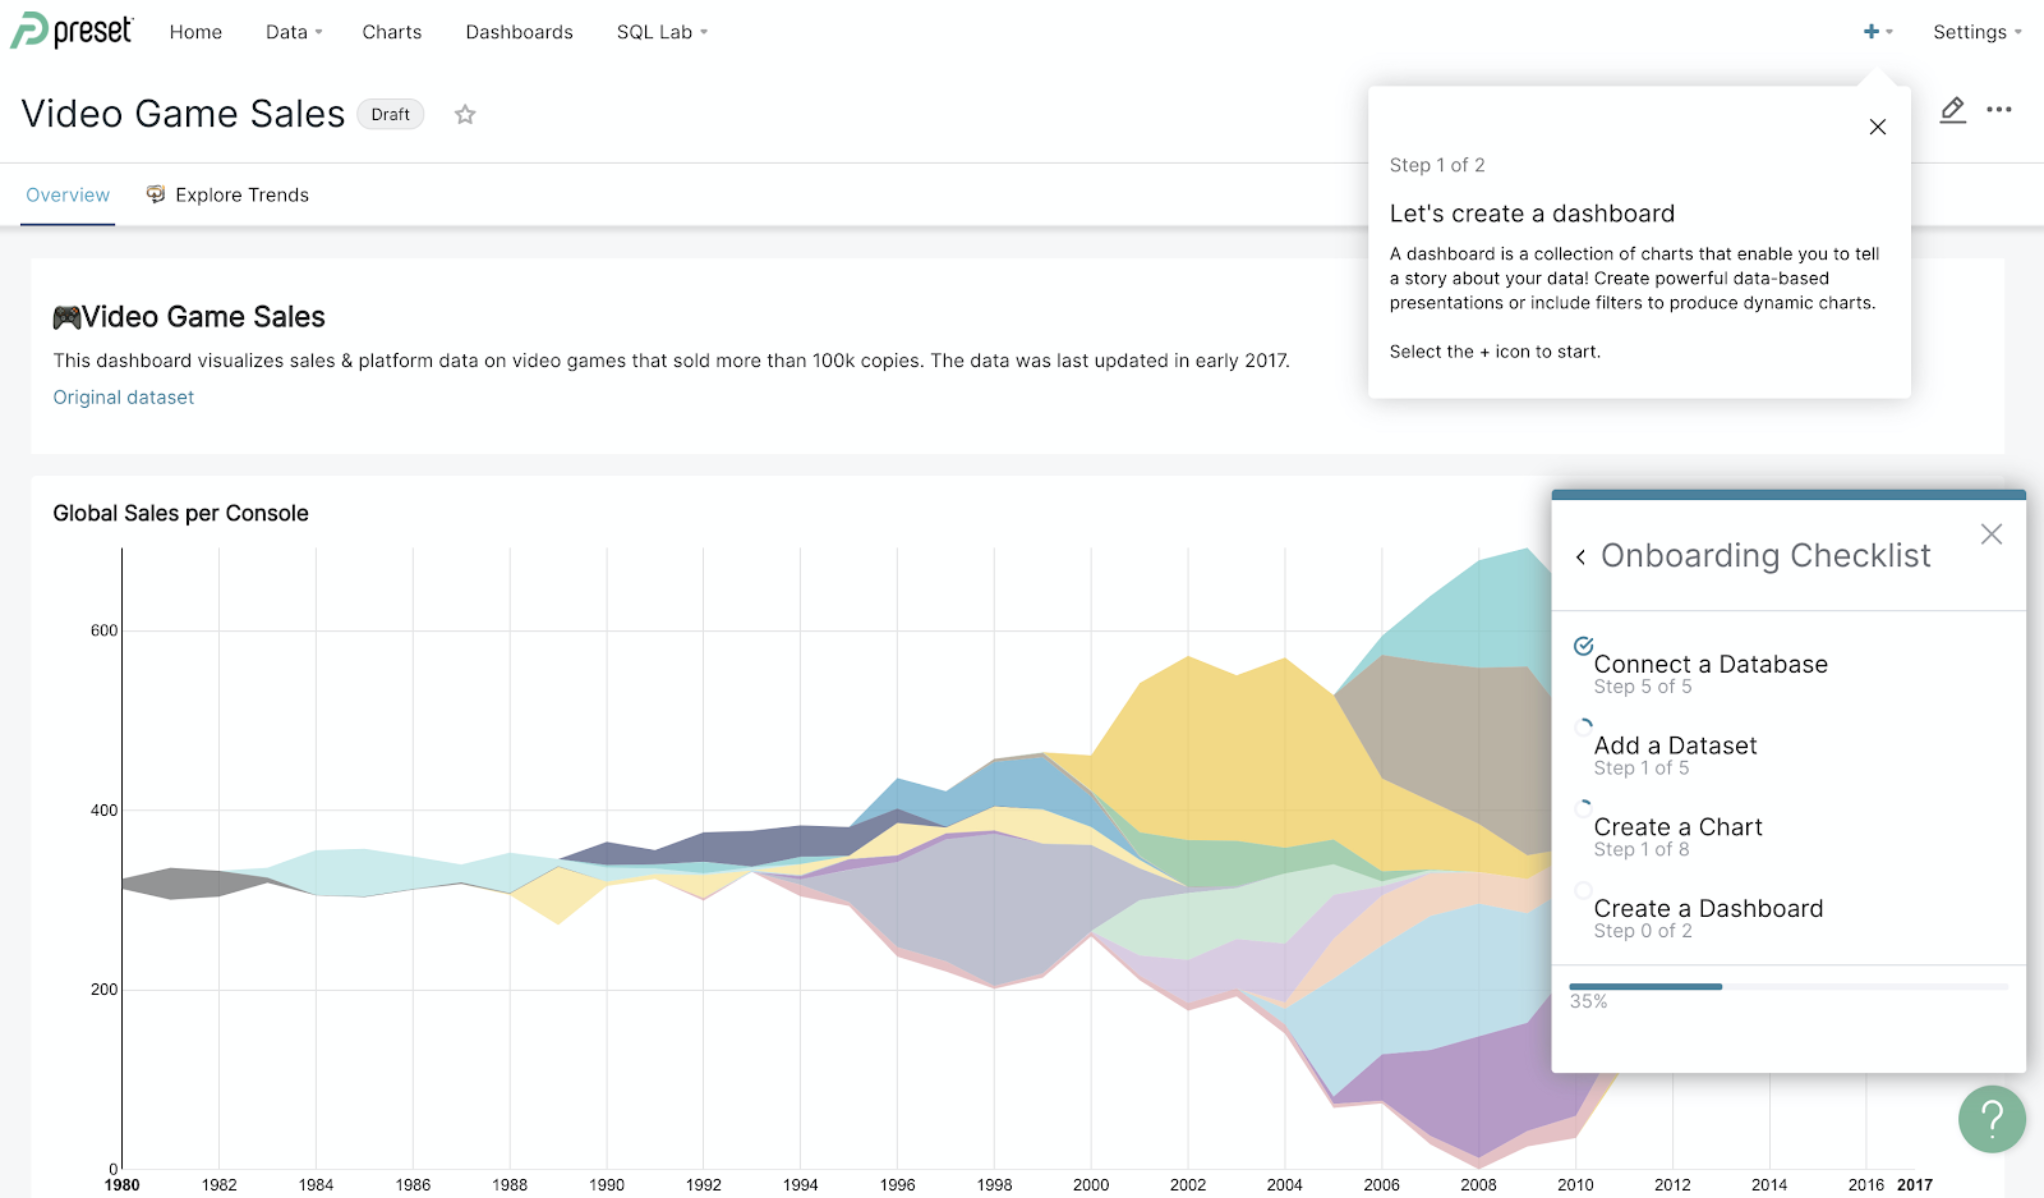Close the Onboarding Checklist panel
Screen dimensions: 2044x1198
click(x=1991, y=534)
